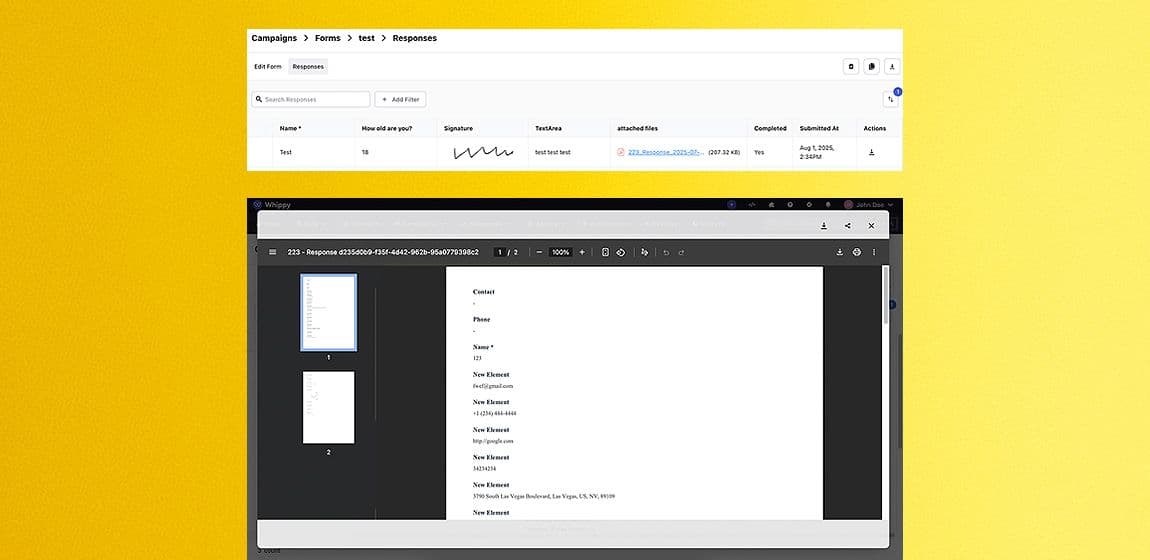Click the PDF page number field
Screen dimensions: 1150x560
[x=499, y=252]
